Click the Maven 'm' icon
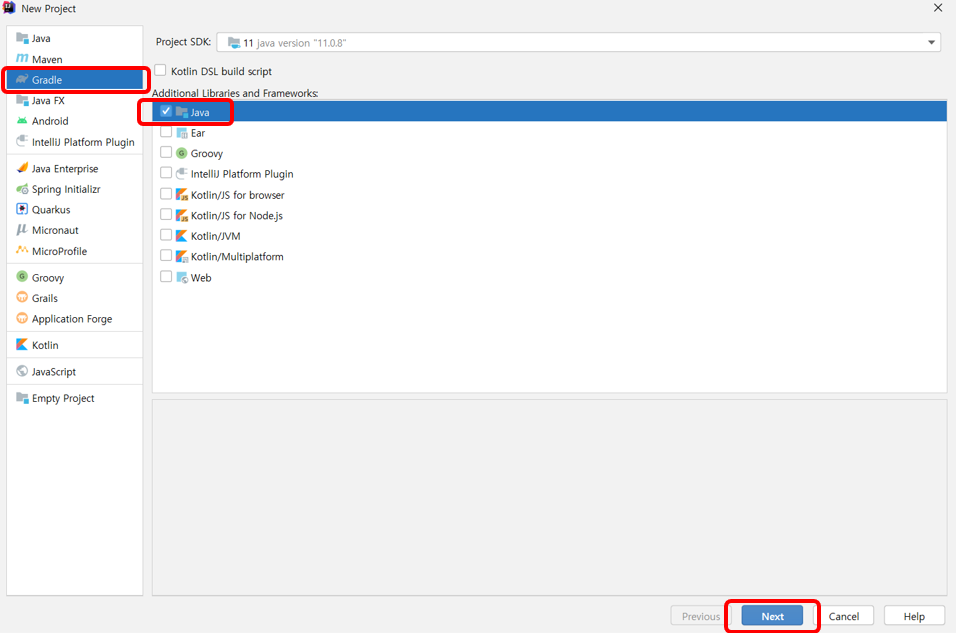Viewport: 956px width, 633px height. pos(22,59)
